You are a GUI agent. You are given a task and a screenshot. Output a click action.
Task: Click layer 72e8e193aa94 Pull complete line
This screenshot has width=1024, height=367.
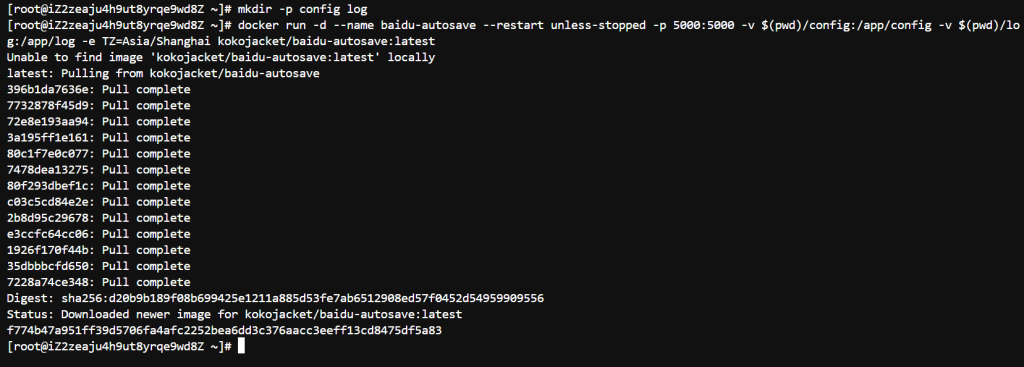99,121
